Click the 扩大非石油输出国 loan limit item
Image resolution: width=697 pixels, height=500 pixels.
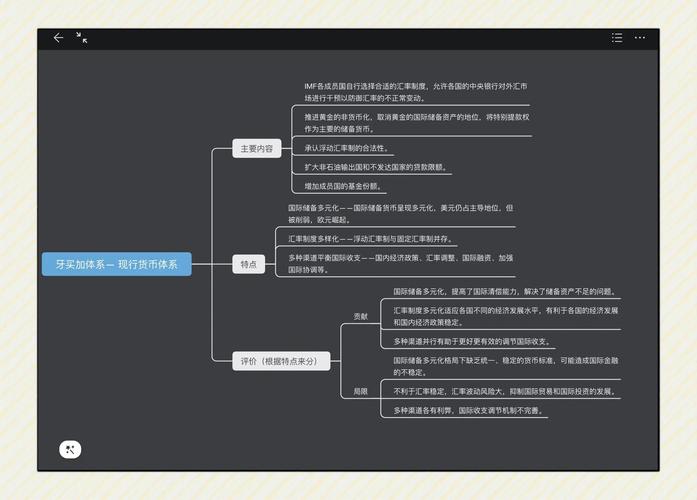[x=375, y=167]
